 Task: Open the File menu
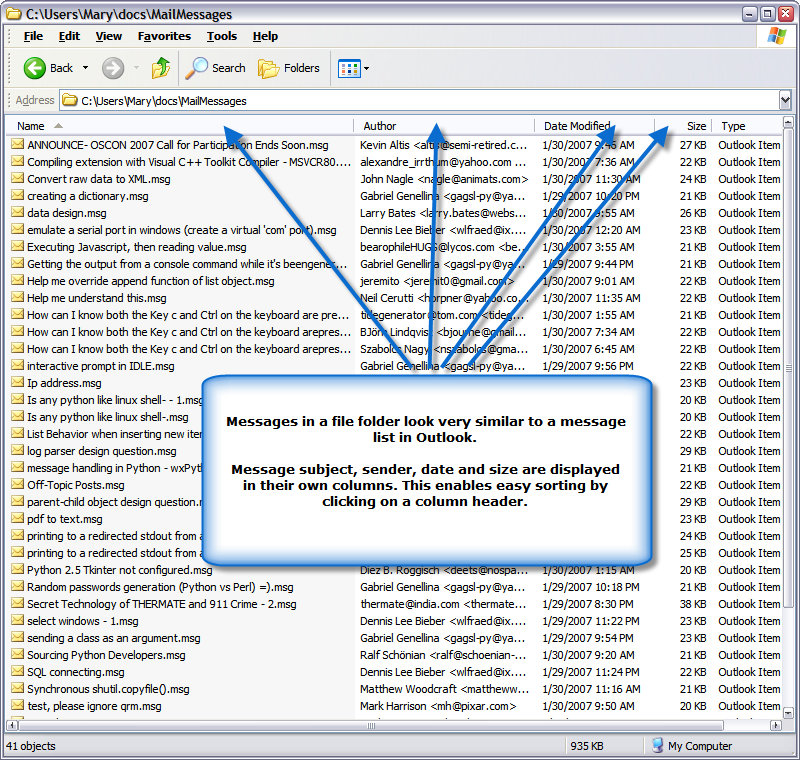[33, 36]
